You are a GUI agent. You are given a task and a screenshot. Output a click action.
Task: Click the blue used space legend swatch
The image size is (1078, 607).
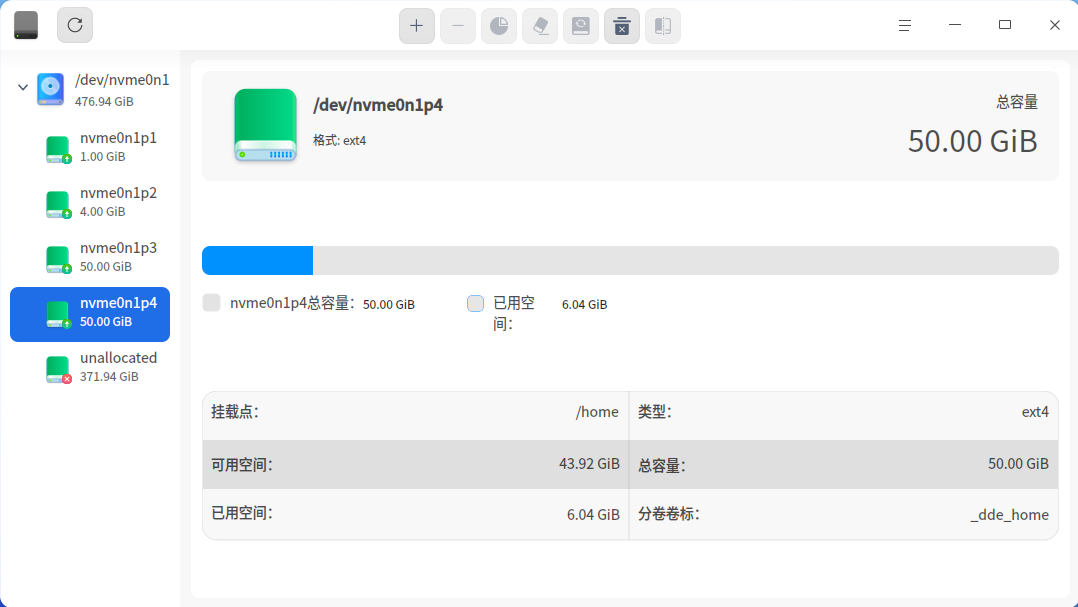point(475,303)
